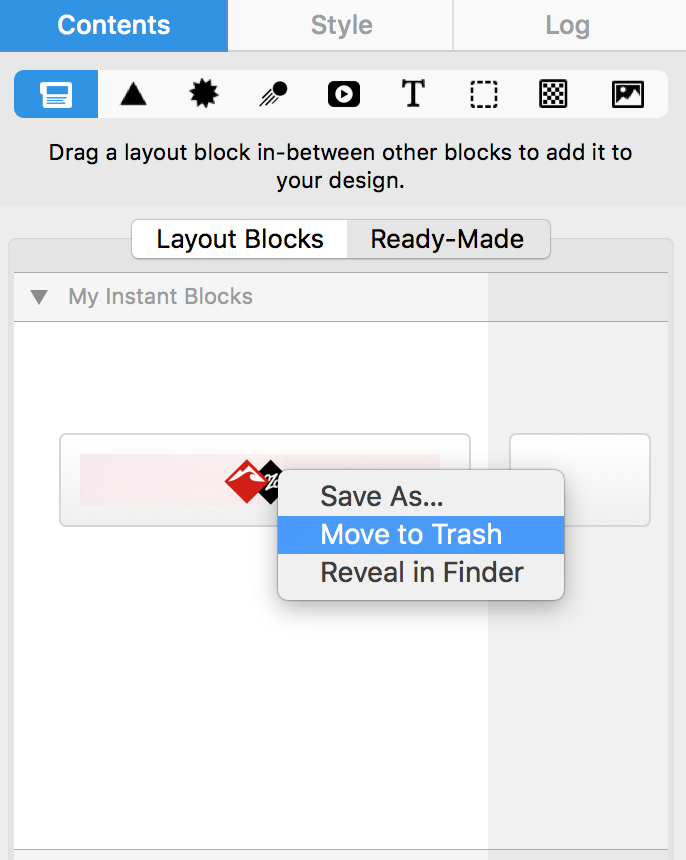686x860 pixels.
Task: Open the image photos category icon
Action: pos(628,94)
